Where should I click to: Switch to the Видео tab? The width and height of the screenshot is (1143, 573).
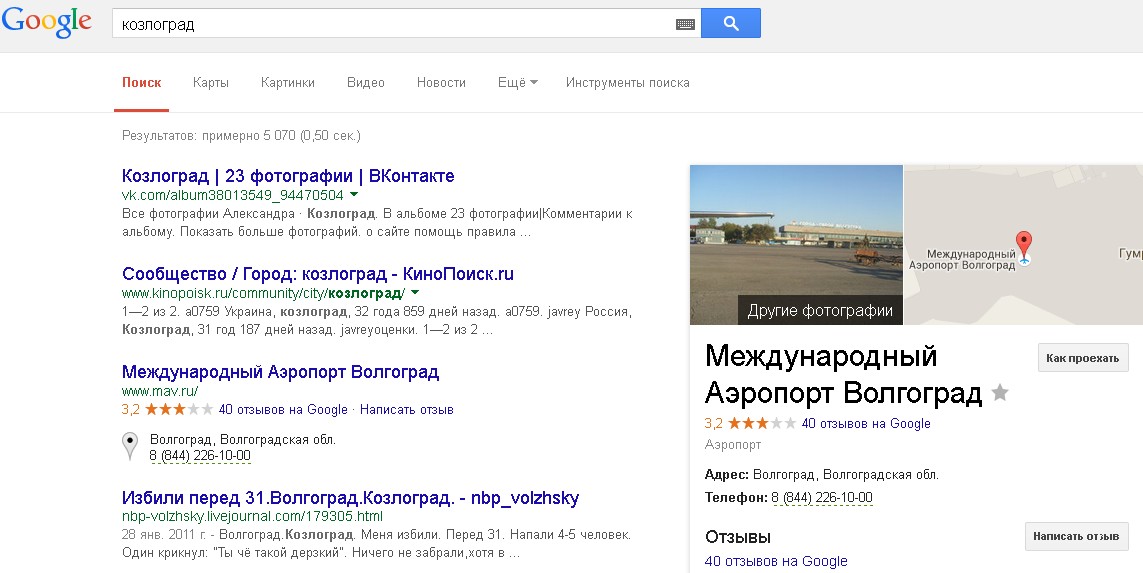point(365,82)
